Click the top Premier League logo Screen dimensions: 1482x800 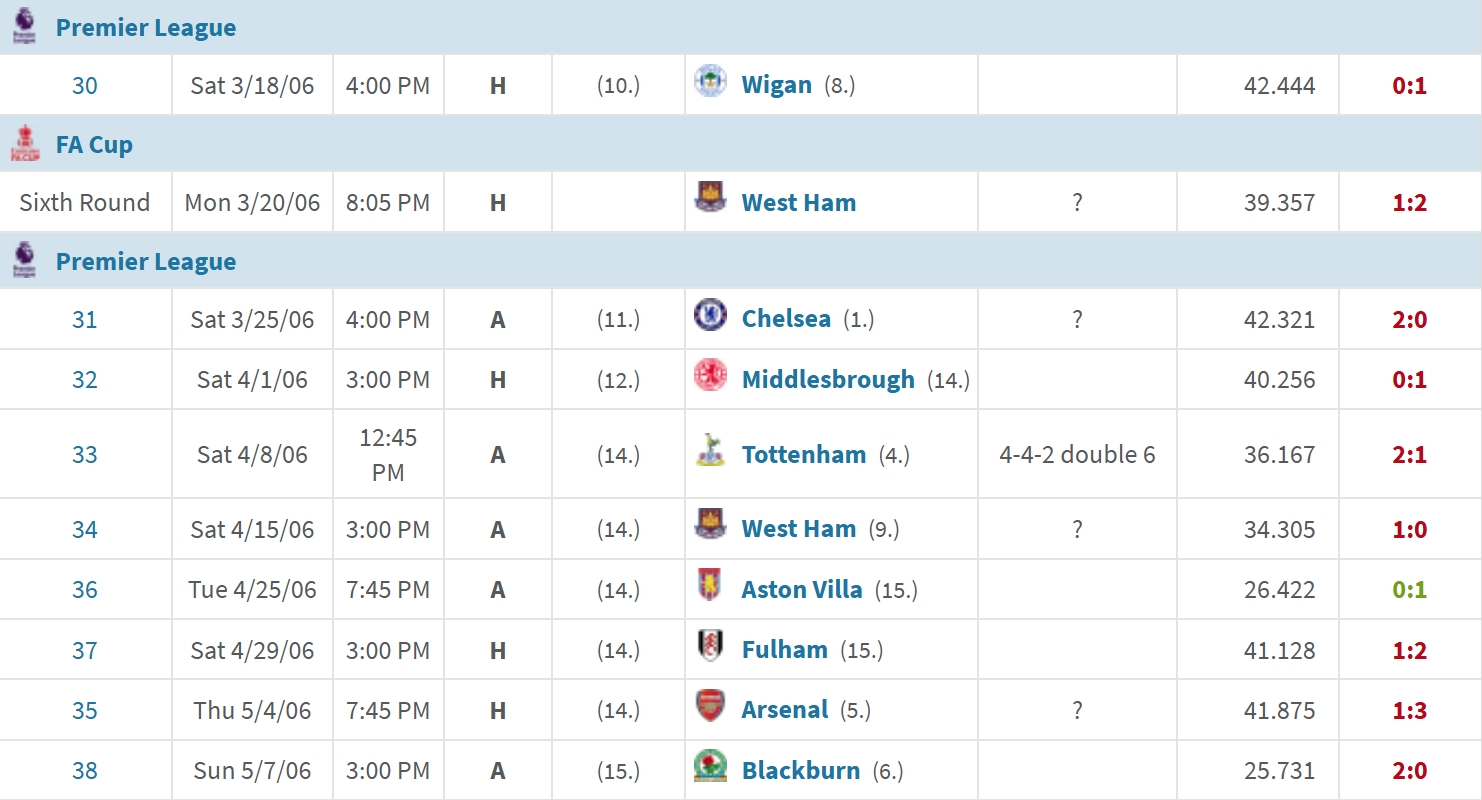(x=25, y=26)
